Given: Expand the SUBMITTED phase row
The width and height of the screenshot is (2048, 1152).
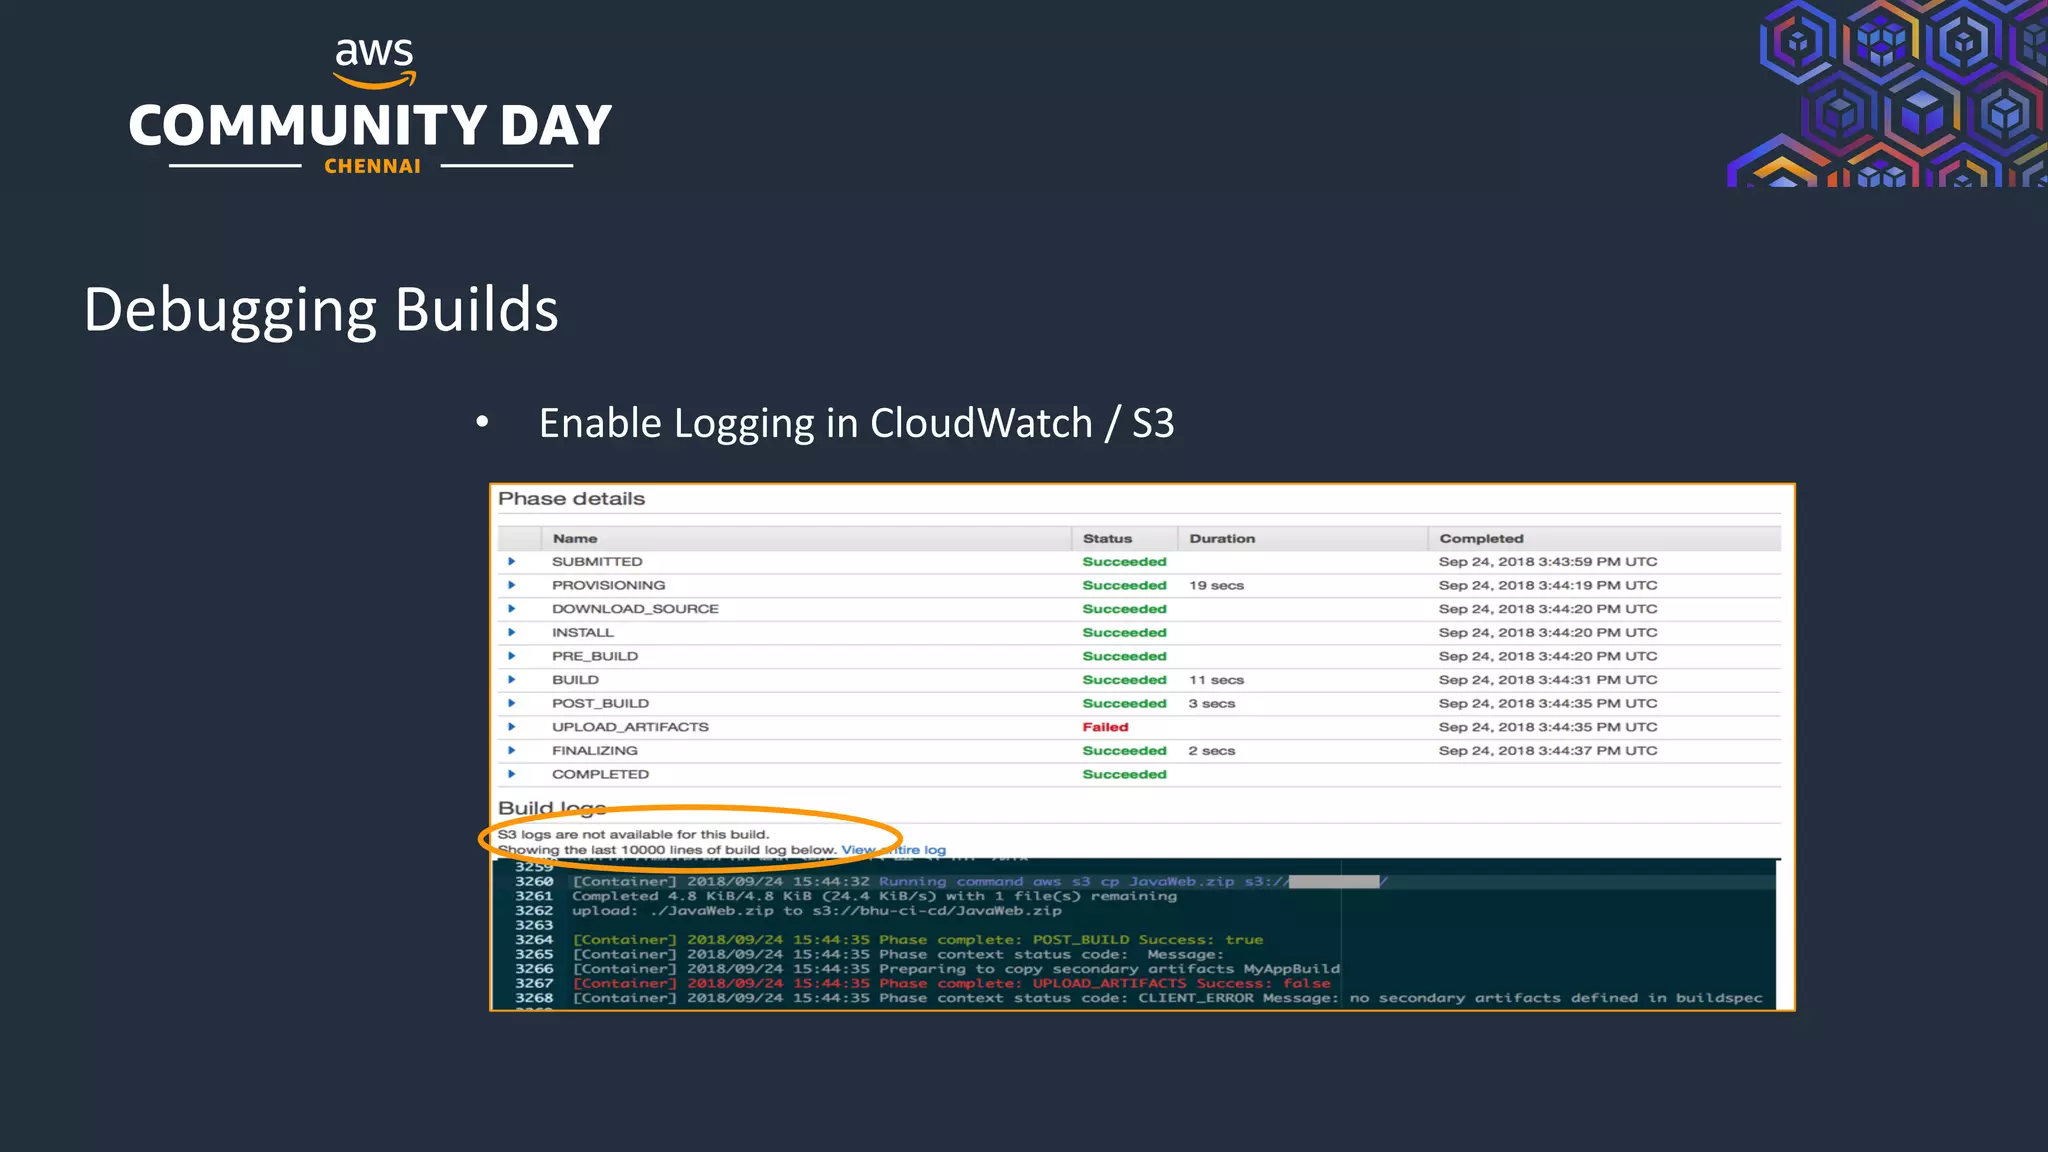Looking at the screenshot, I should click(x=511, y=562).
